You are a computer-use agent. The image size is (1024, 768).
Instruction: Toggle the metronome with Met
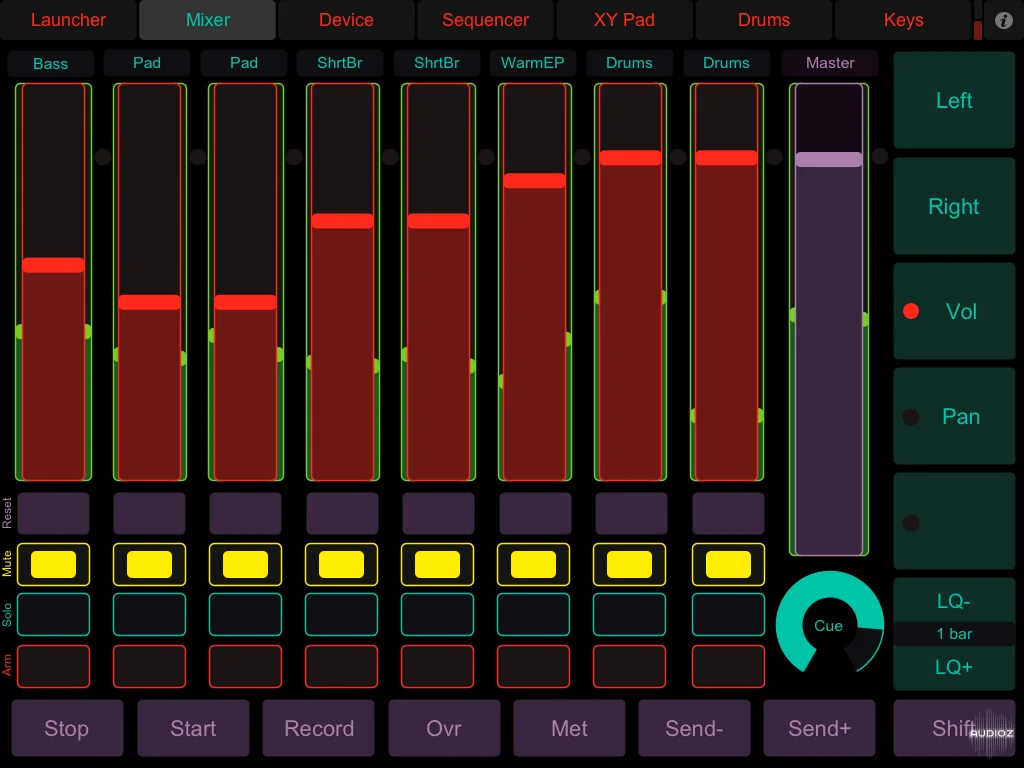coord(569,728)
